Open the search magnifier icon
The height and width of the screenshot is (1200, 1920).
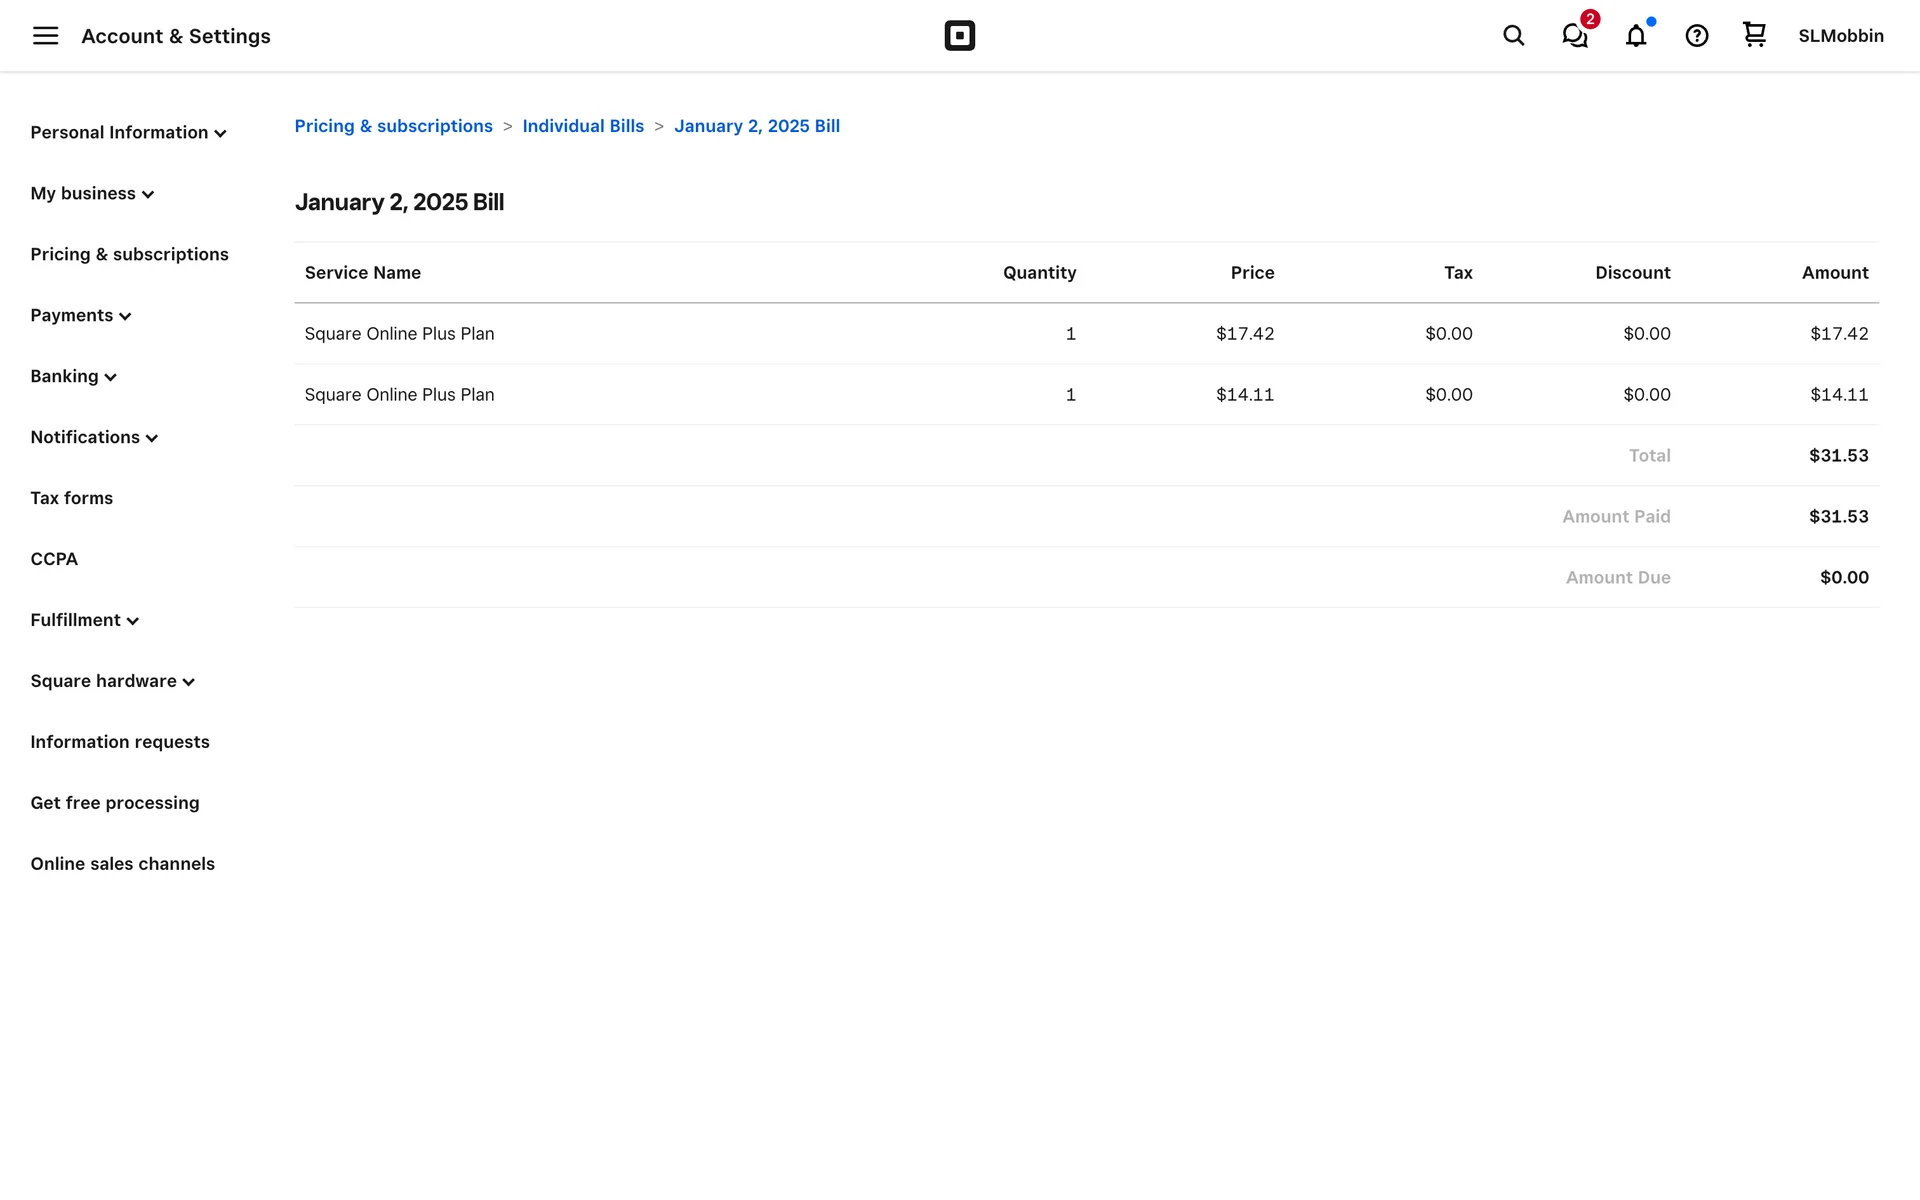(1513, 36)
